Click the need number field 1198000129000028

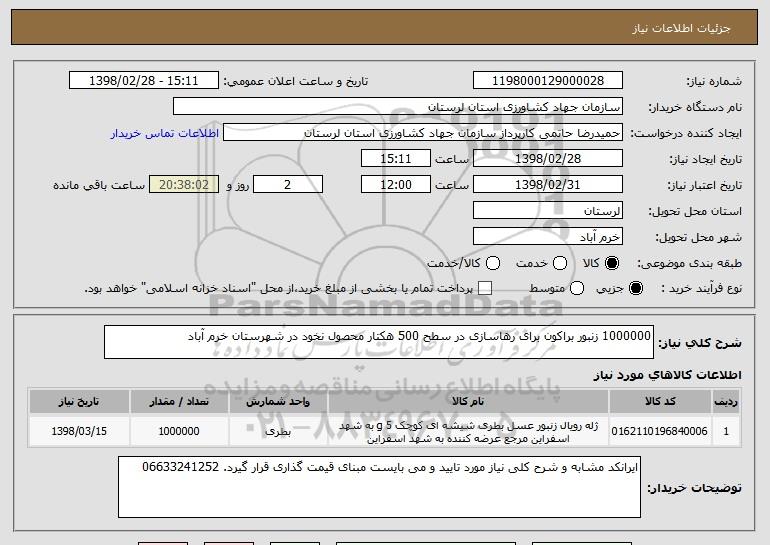click(x=548, y=81)
